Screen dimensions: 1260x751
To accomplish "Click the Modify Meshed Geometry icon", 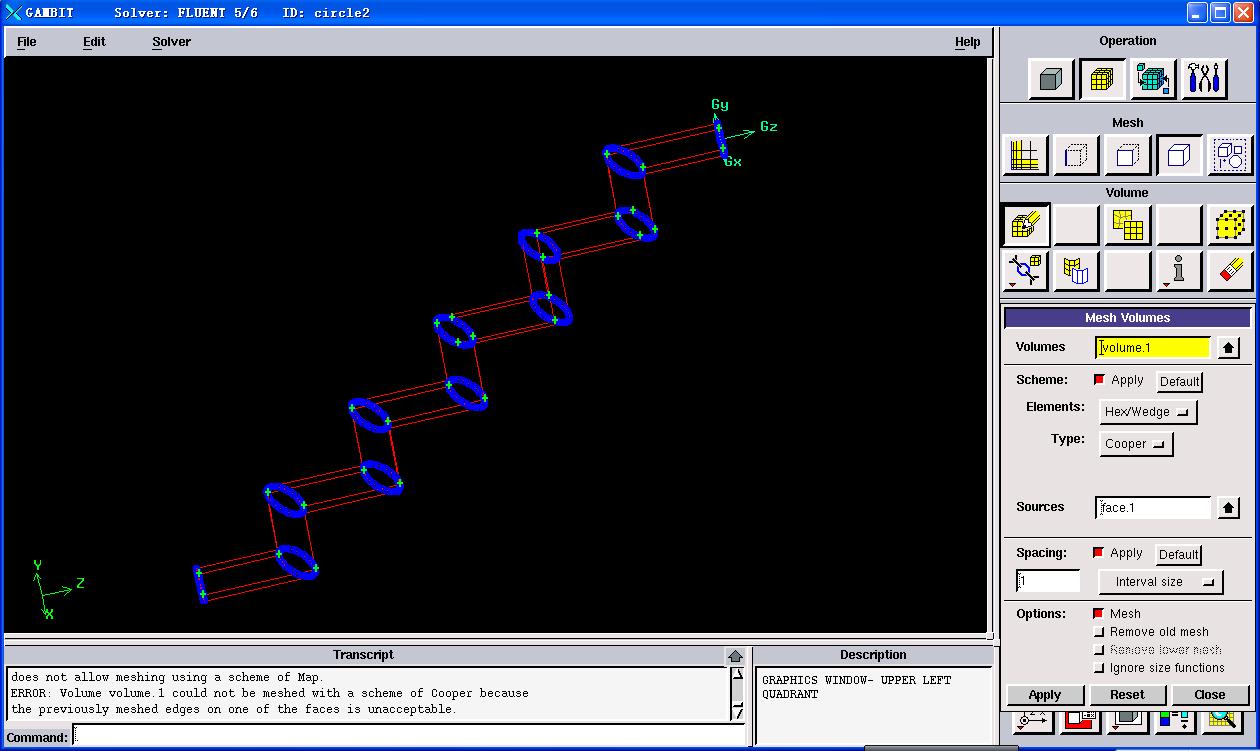I will click(x=1076, y=270).
